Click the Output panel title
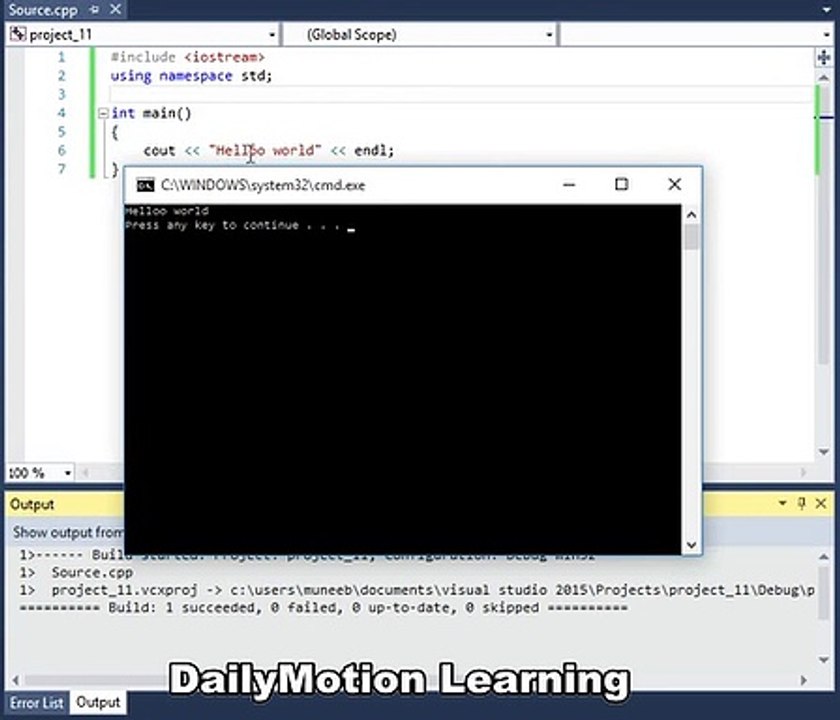Viewport: 840px width, 720px height. [x=32, y=504]
